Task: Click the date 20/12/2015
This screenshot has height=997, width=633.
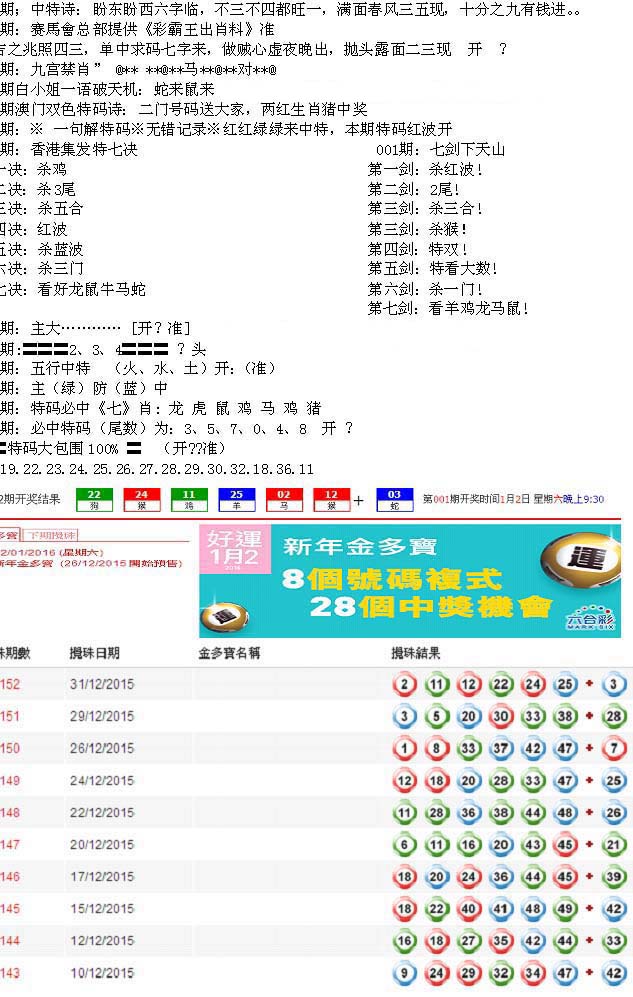Action: tap(102, 844)
